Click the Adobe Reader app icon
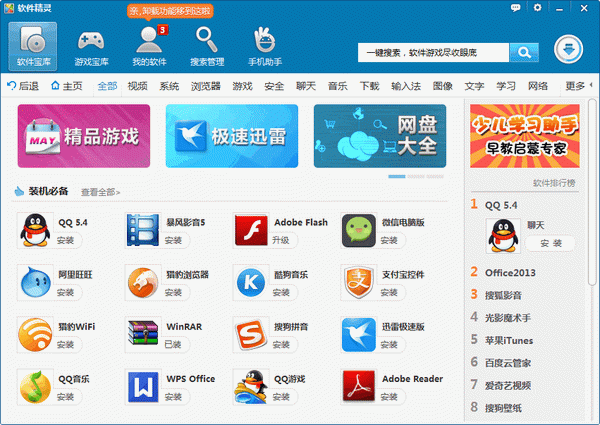600x425 pixels. pos(358,386)
